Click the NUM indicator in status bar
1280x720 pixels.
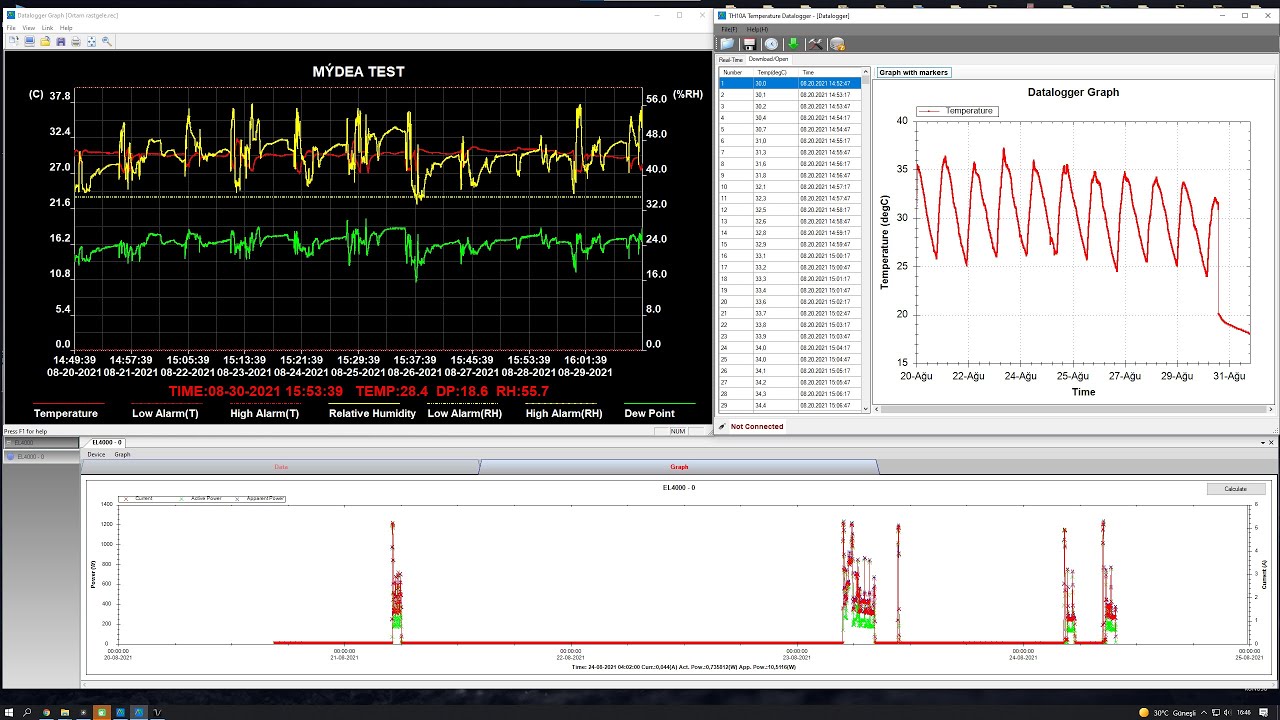(677, 431)
